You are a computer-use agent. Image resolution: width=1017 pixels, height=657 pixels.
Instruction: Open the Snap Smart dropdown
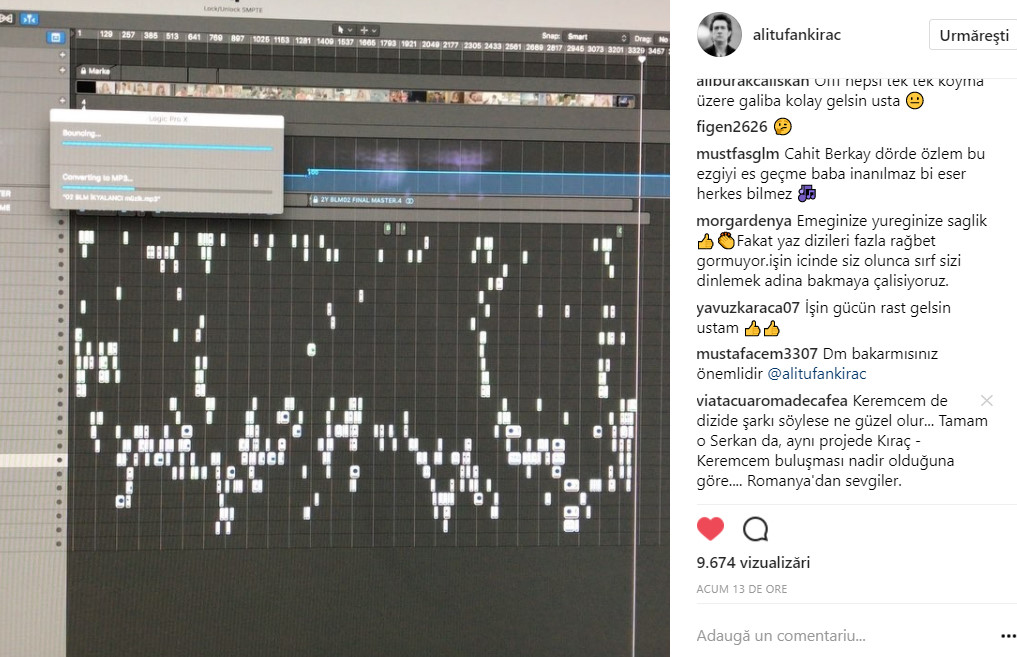pos(596,37)
